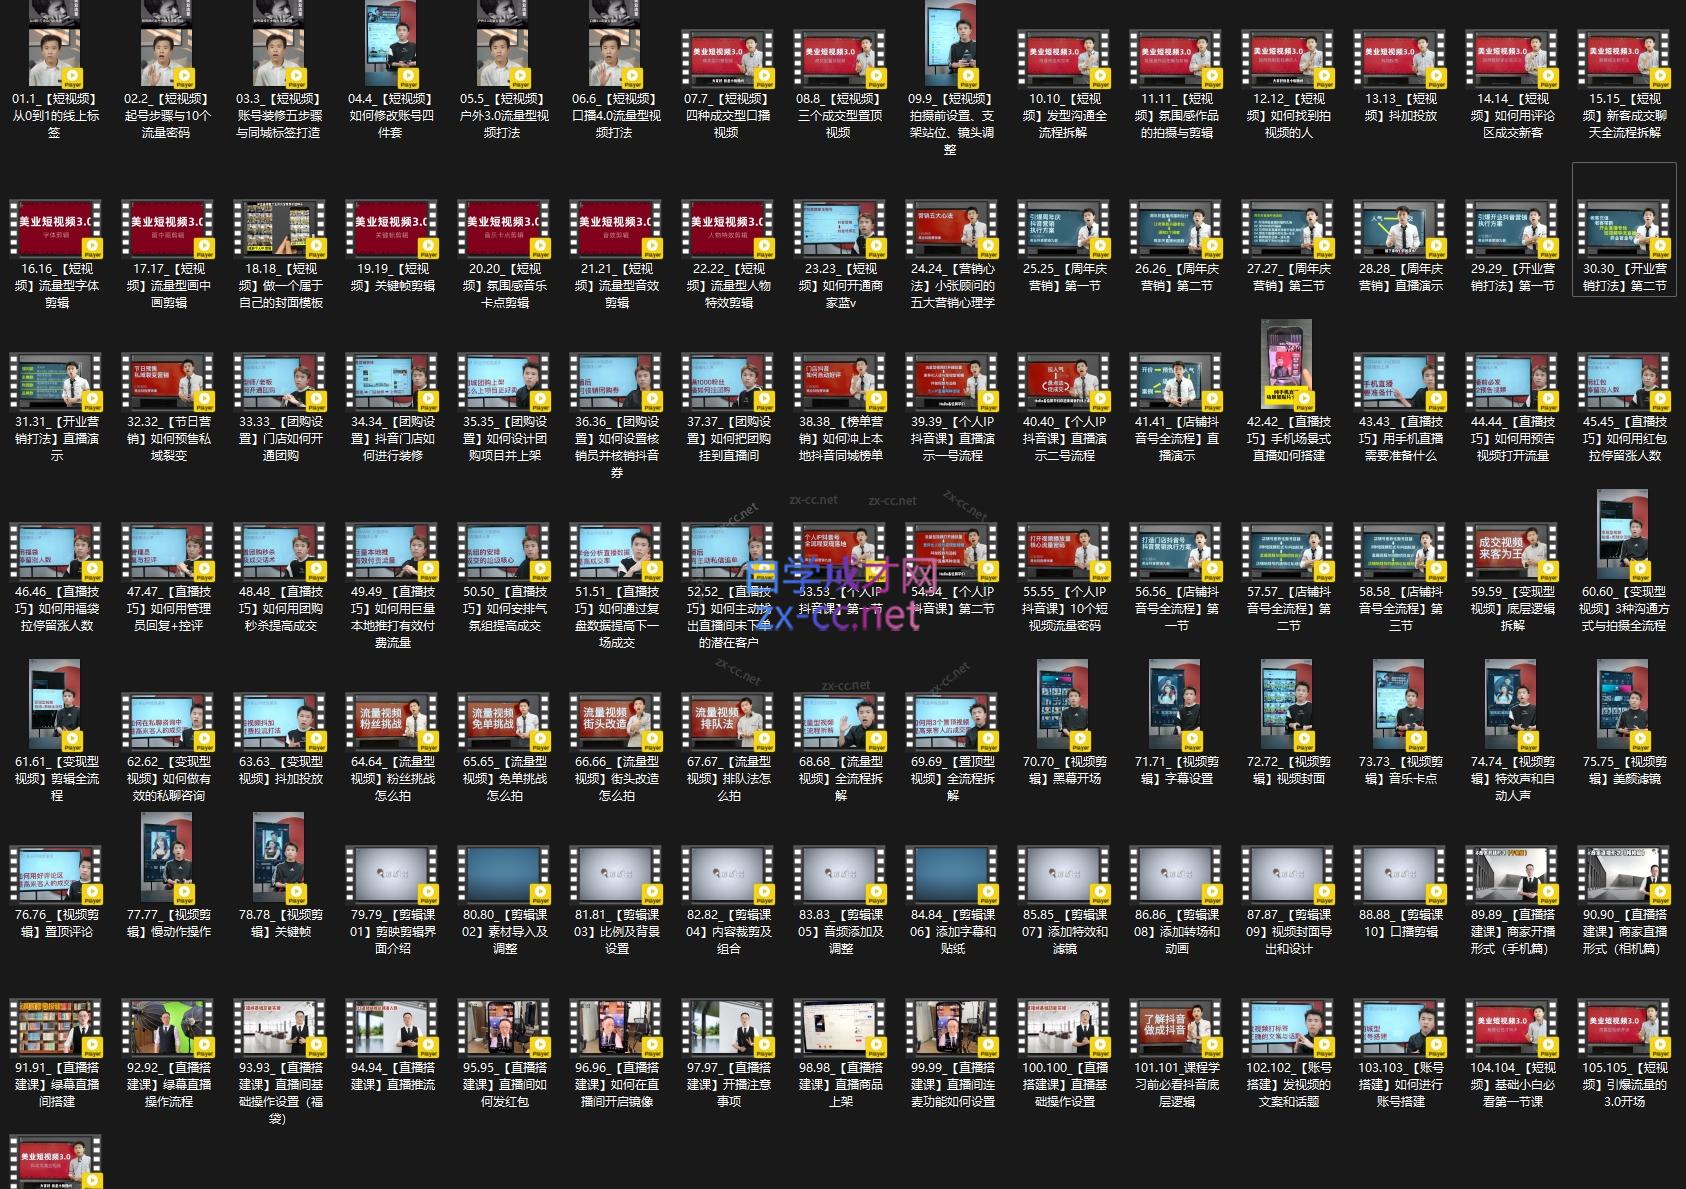The image size is (1686, 1189).
Task: Select the 18.18 封面模板 video file
Action: [280, 229]
